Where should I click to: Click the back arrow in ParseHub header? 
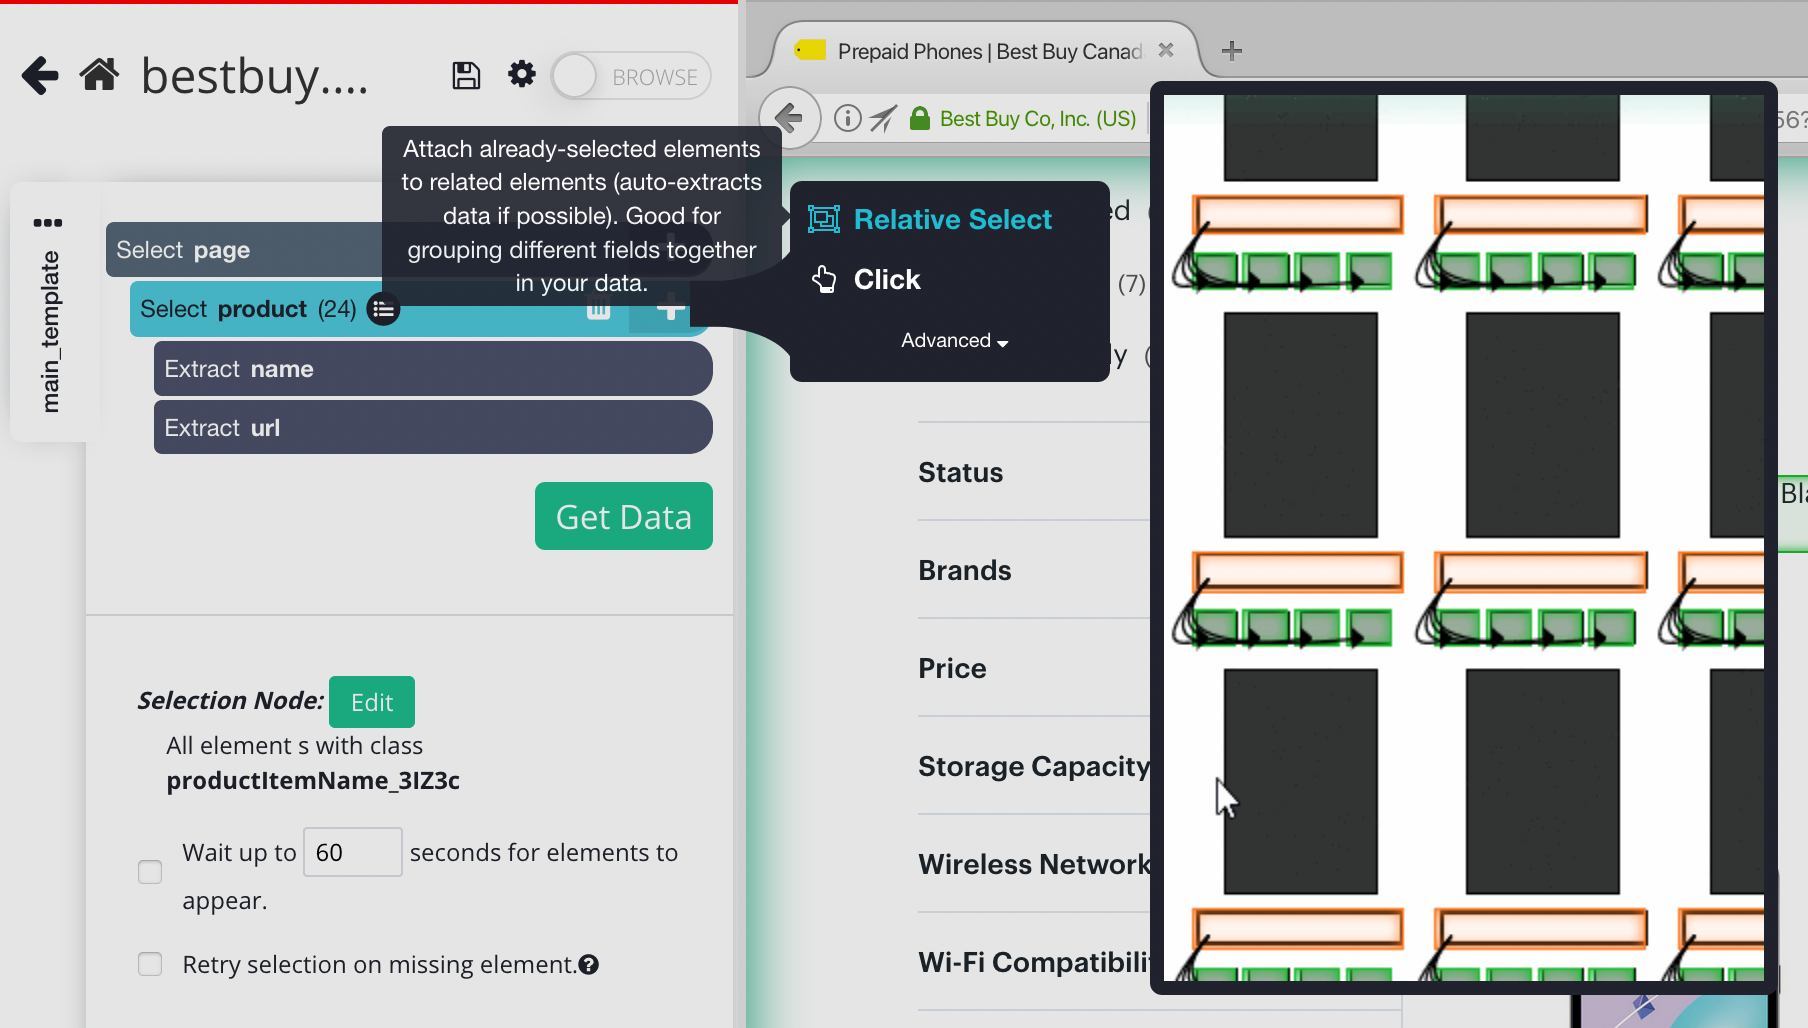coord(40,76)
